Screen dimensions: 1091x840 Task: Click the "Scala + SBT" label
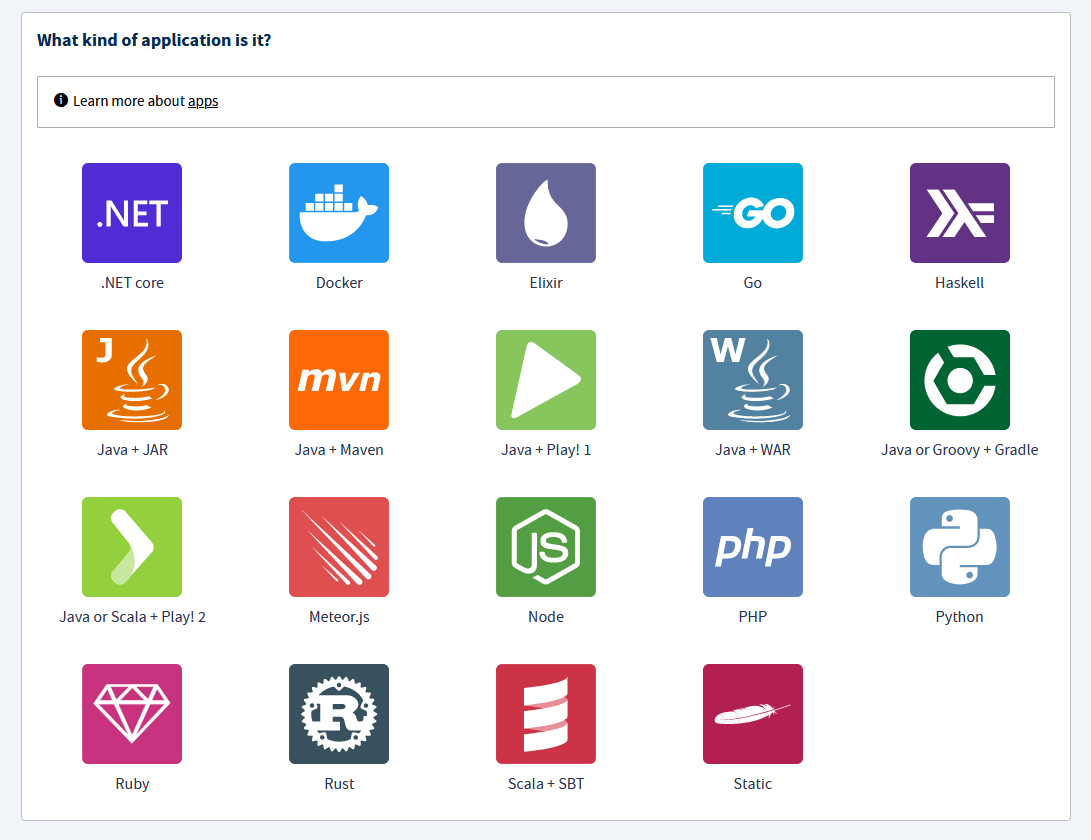click(x=546, y=784)
